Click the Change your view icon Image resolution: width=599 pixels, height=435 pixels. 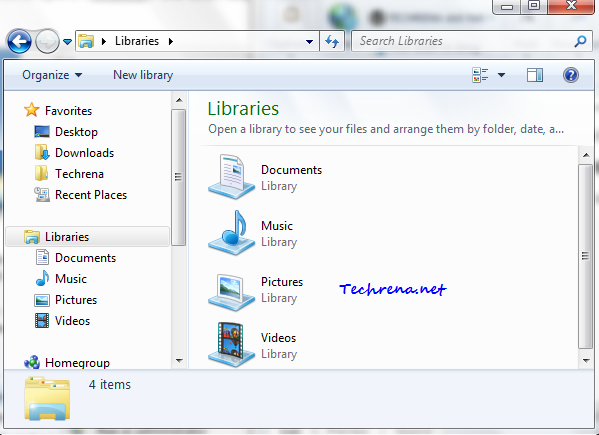(x=480, y=75)
